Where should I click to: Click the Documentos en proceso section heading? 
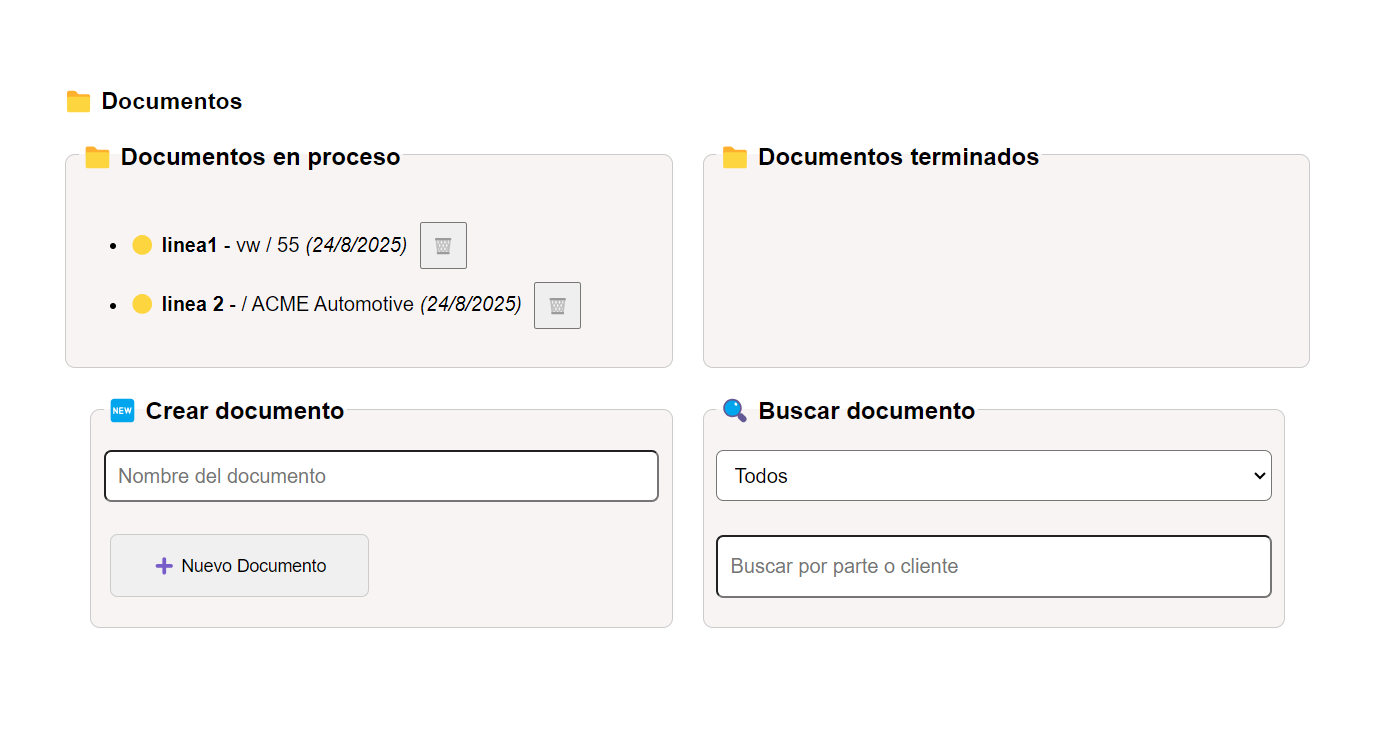pyautogui.click(x=260, y=157)
